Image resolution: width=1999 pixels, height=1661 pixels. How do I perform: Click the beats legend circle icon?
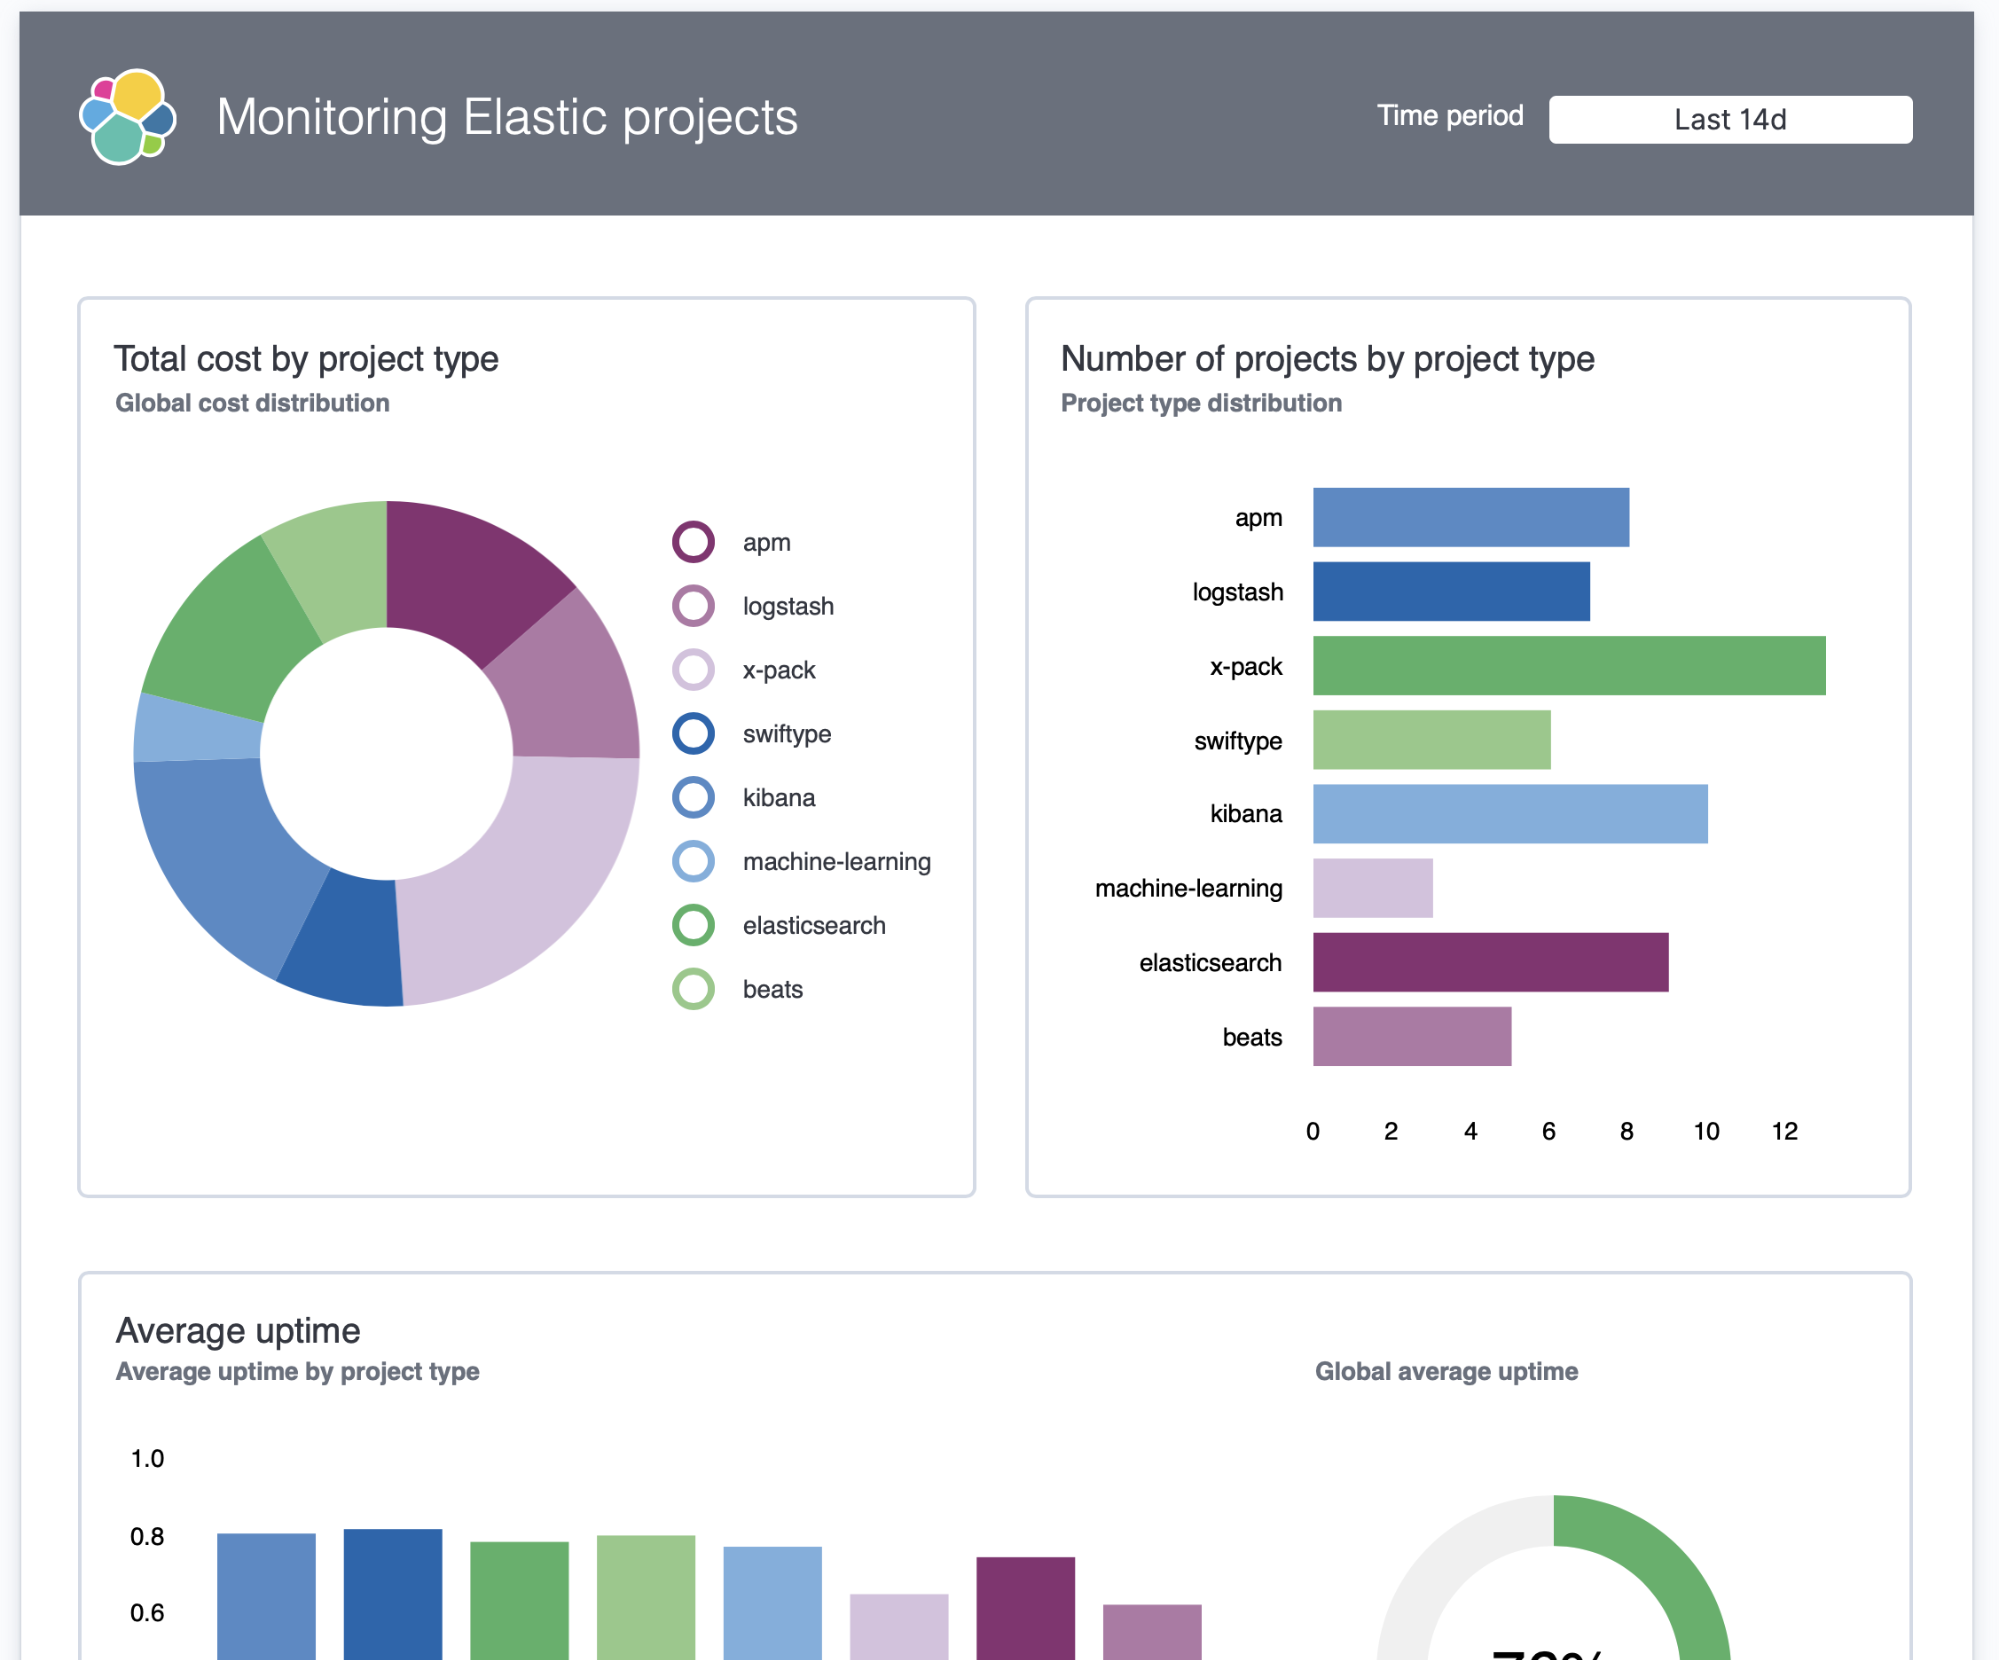click(692, 989)
